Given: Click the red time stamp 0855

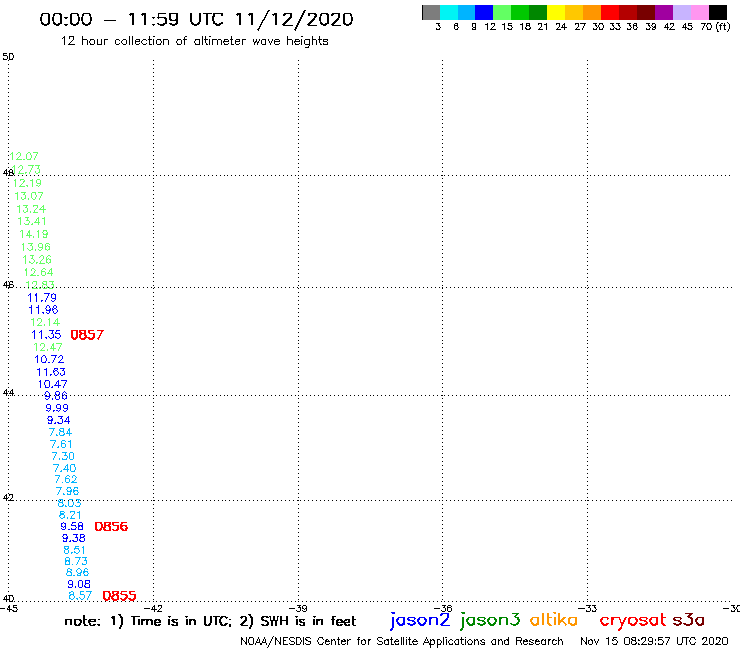Looking at the screenshot, I should point(119,596).
